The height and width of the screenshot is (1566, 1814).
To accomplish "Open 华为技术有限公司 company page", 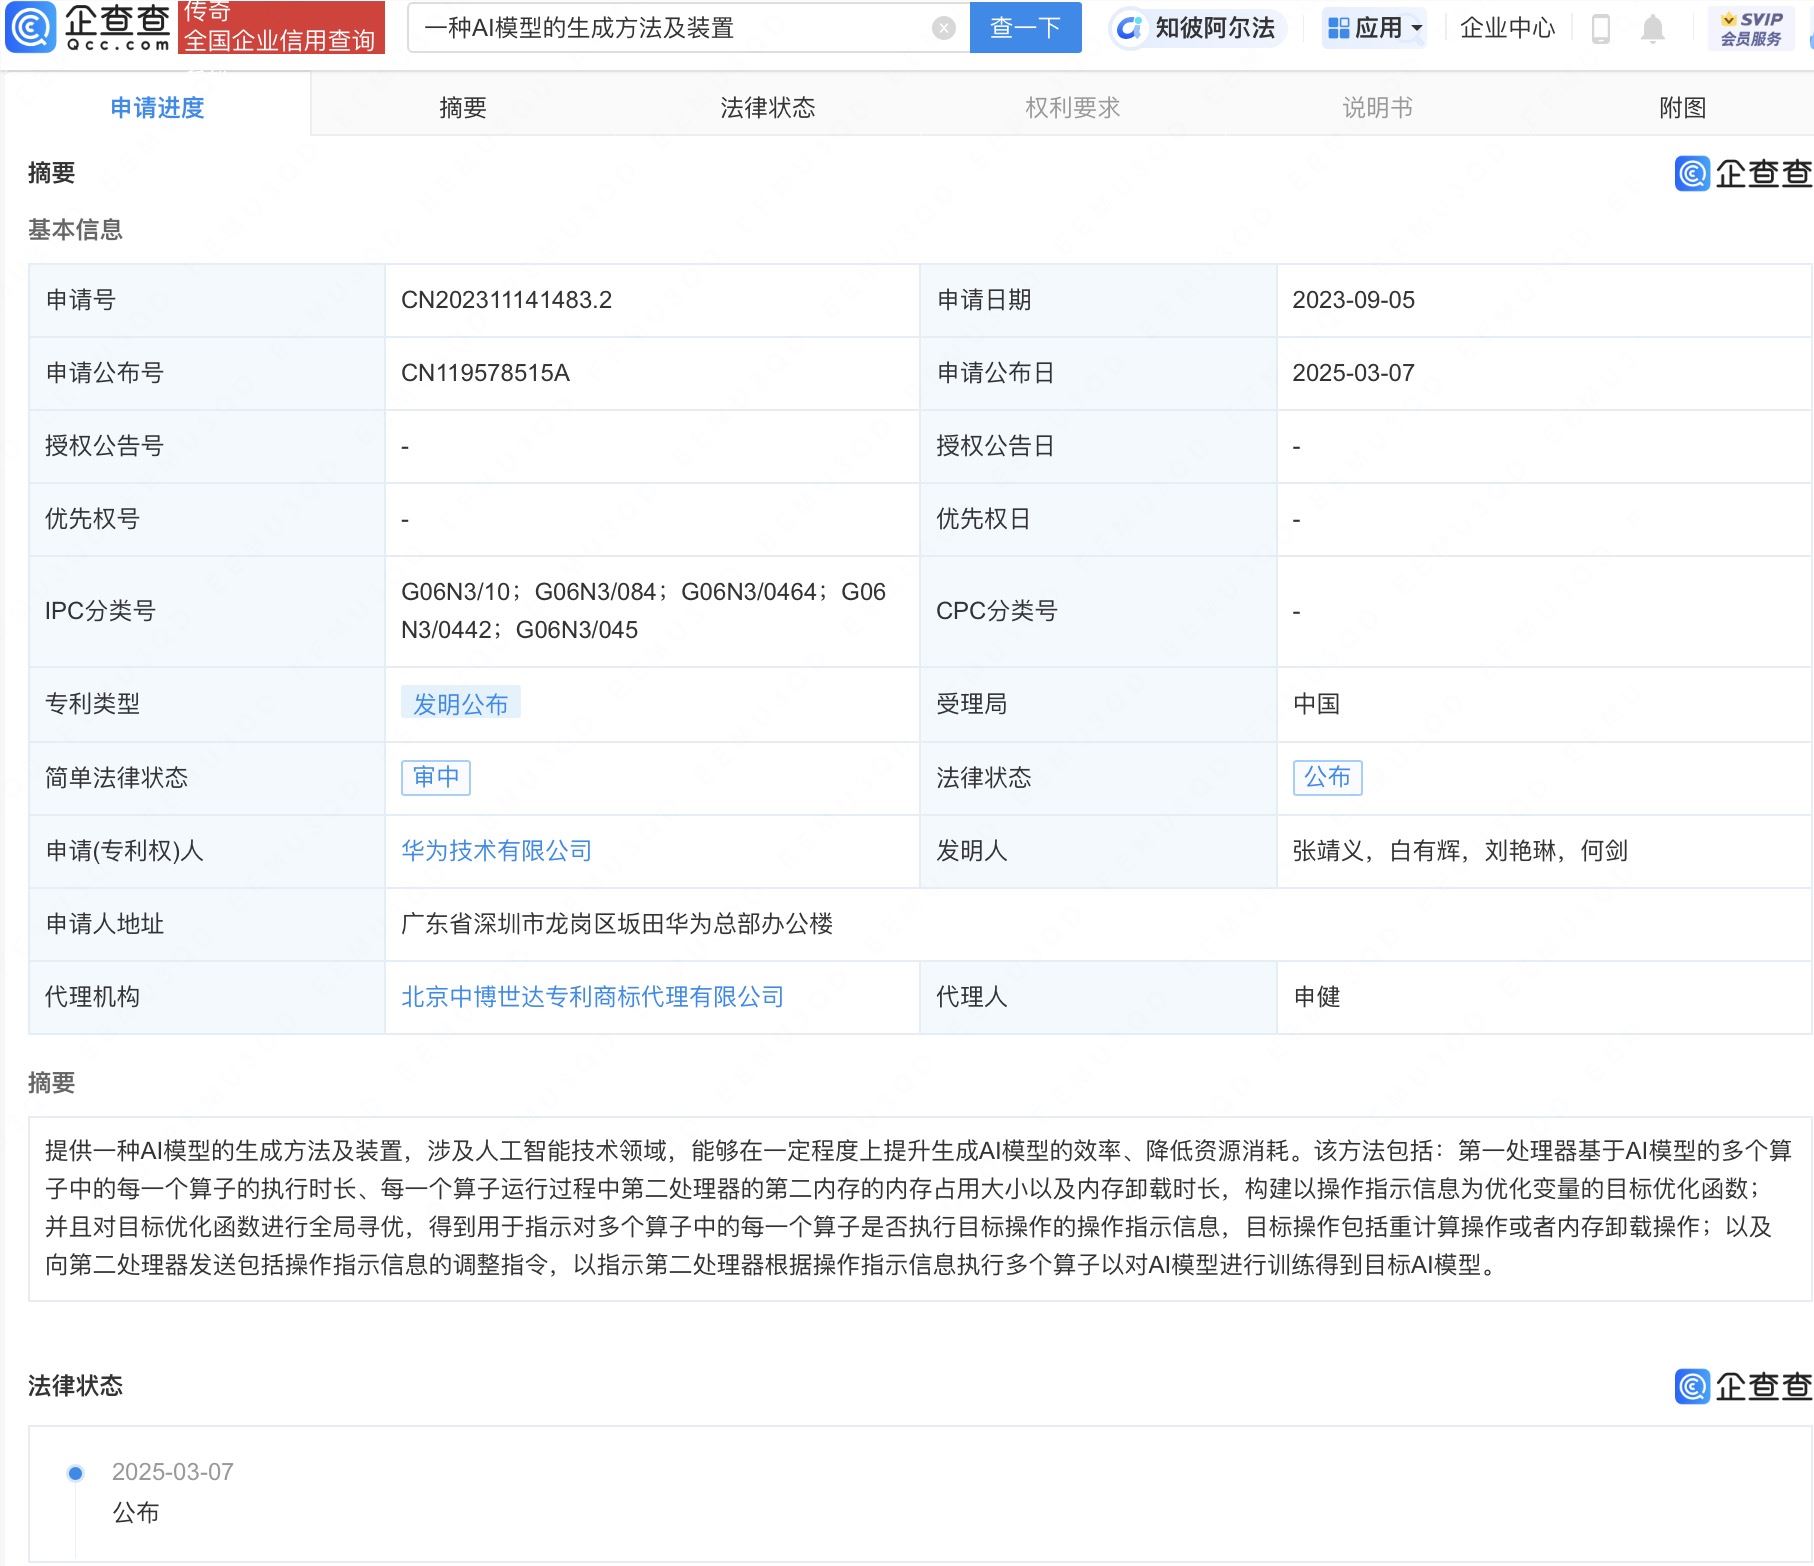I will pyautogui.click(x=497, y=849).
